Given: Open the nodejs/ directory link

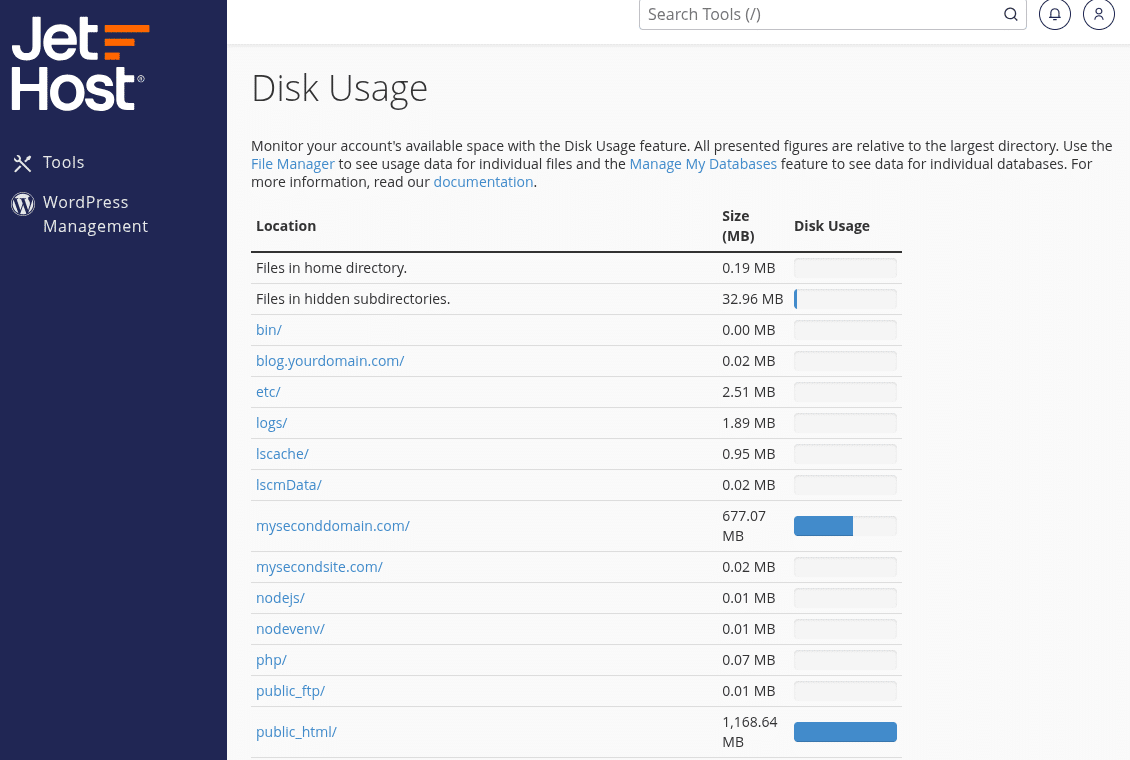Looking at the screenshot, I should [280, 598].
